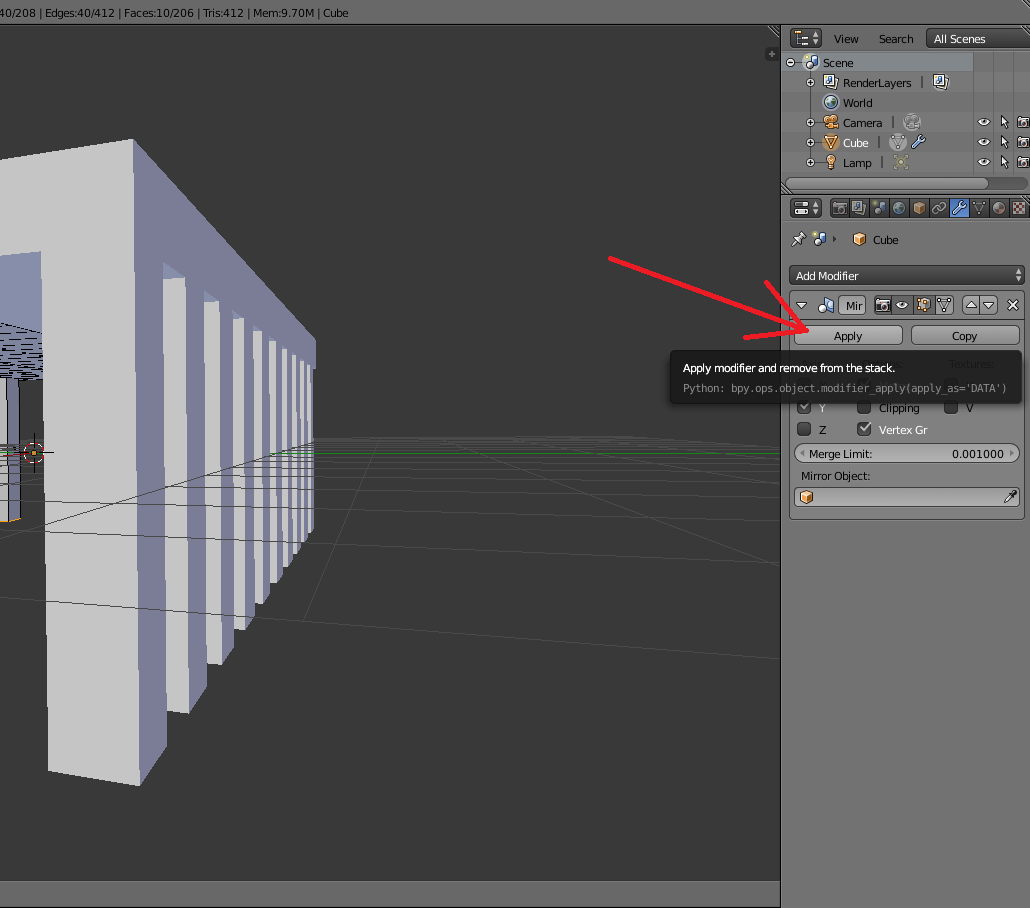
Task: Use the eyedropper to pick Mirror Object
Action: pyautogui.click(x=1010, y=497)
